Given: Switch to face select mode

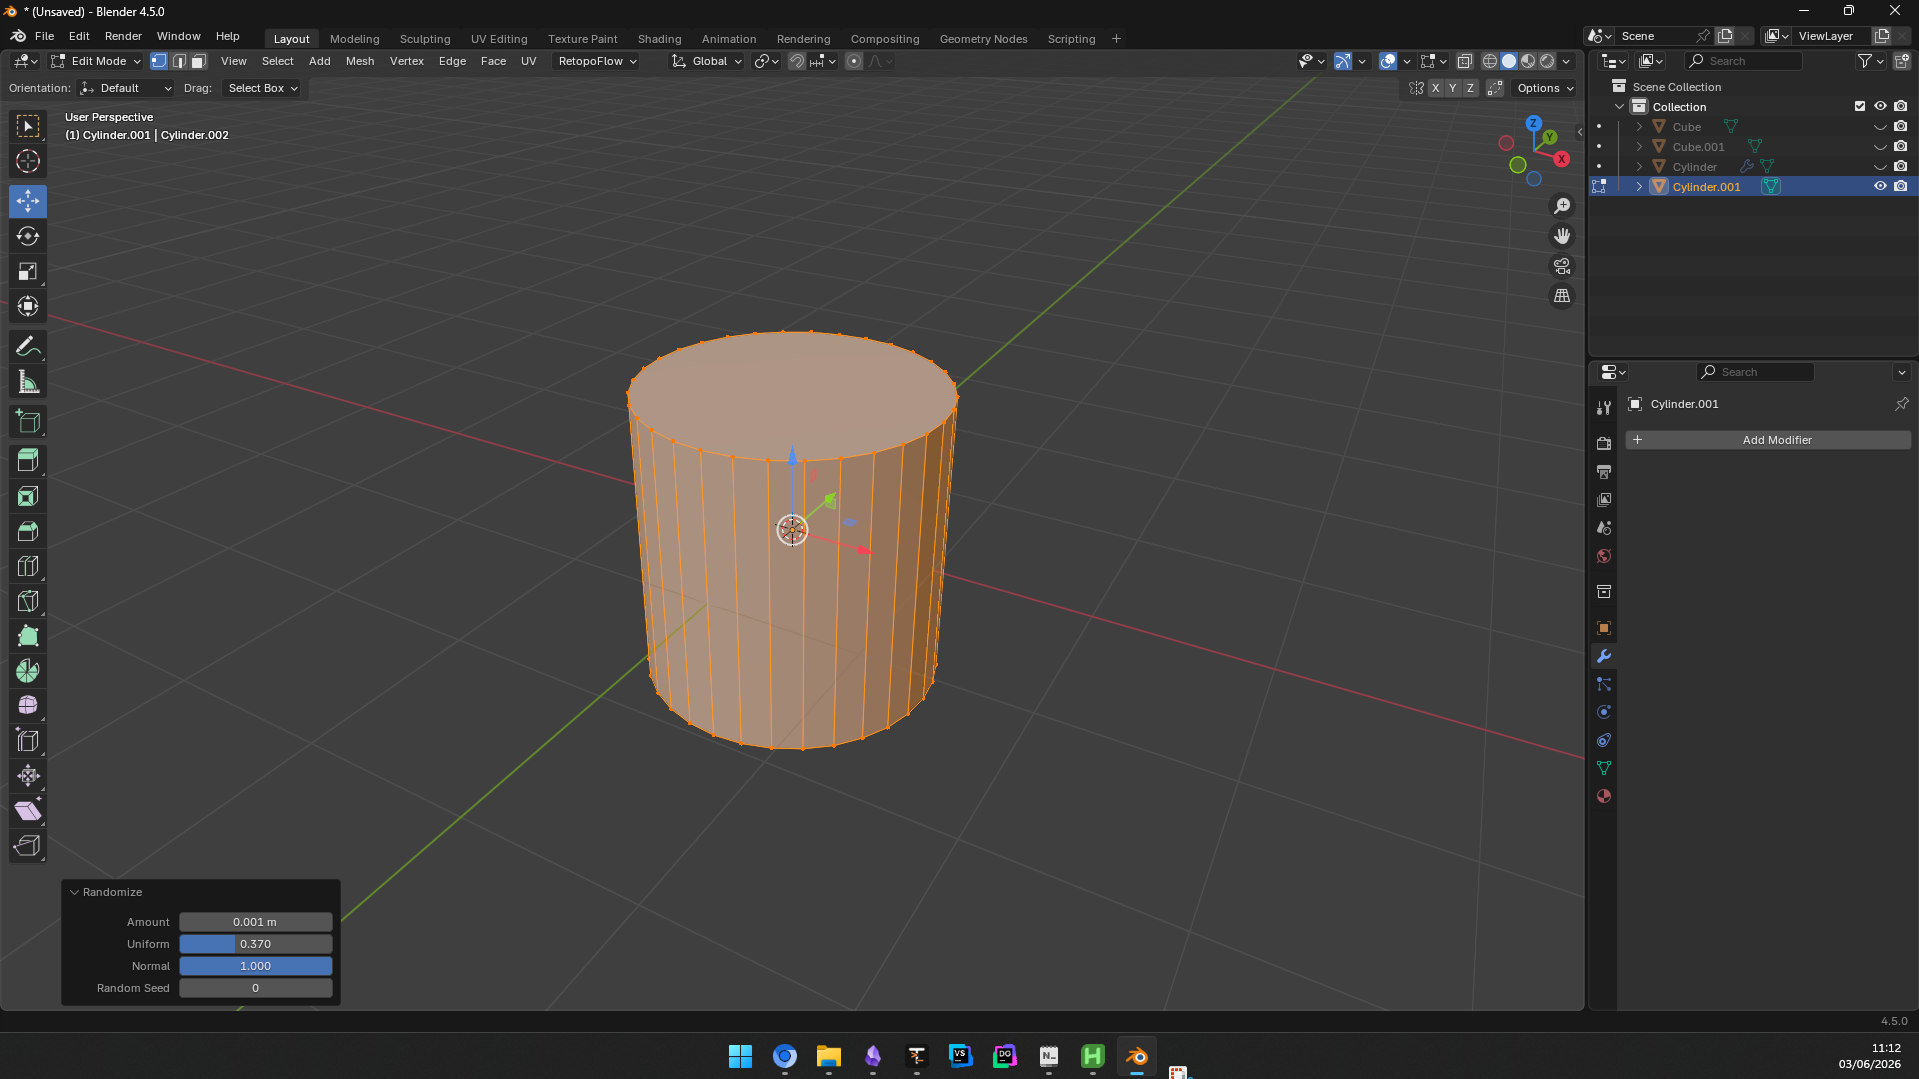Looking at the screenshot, I should pyautogui.click(x=198, y=61).
